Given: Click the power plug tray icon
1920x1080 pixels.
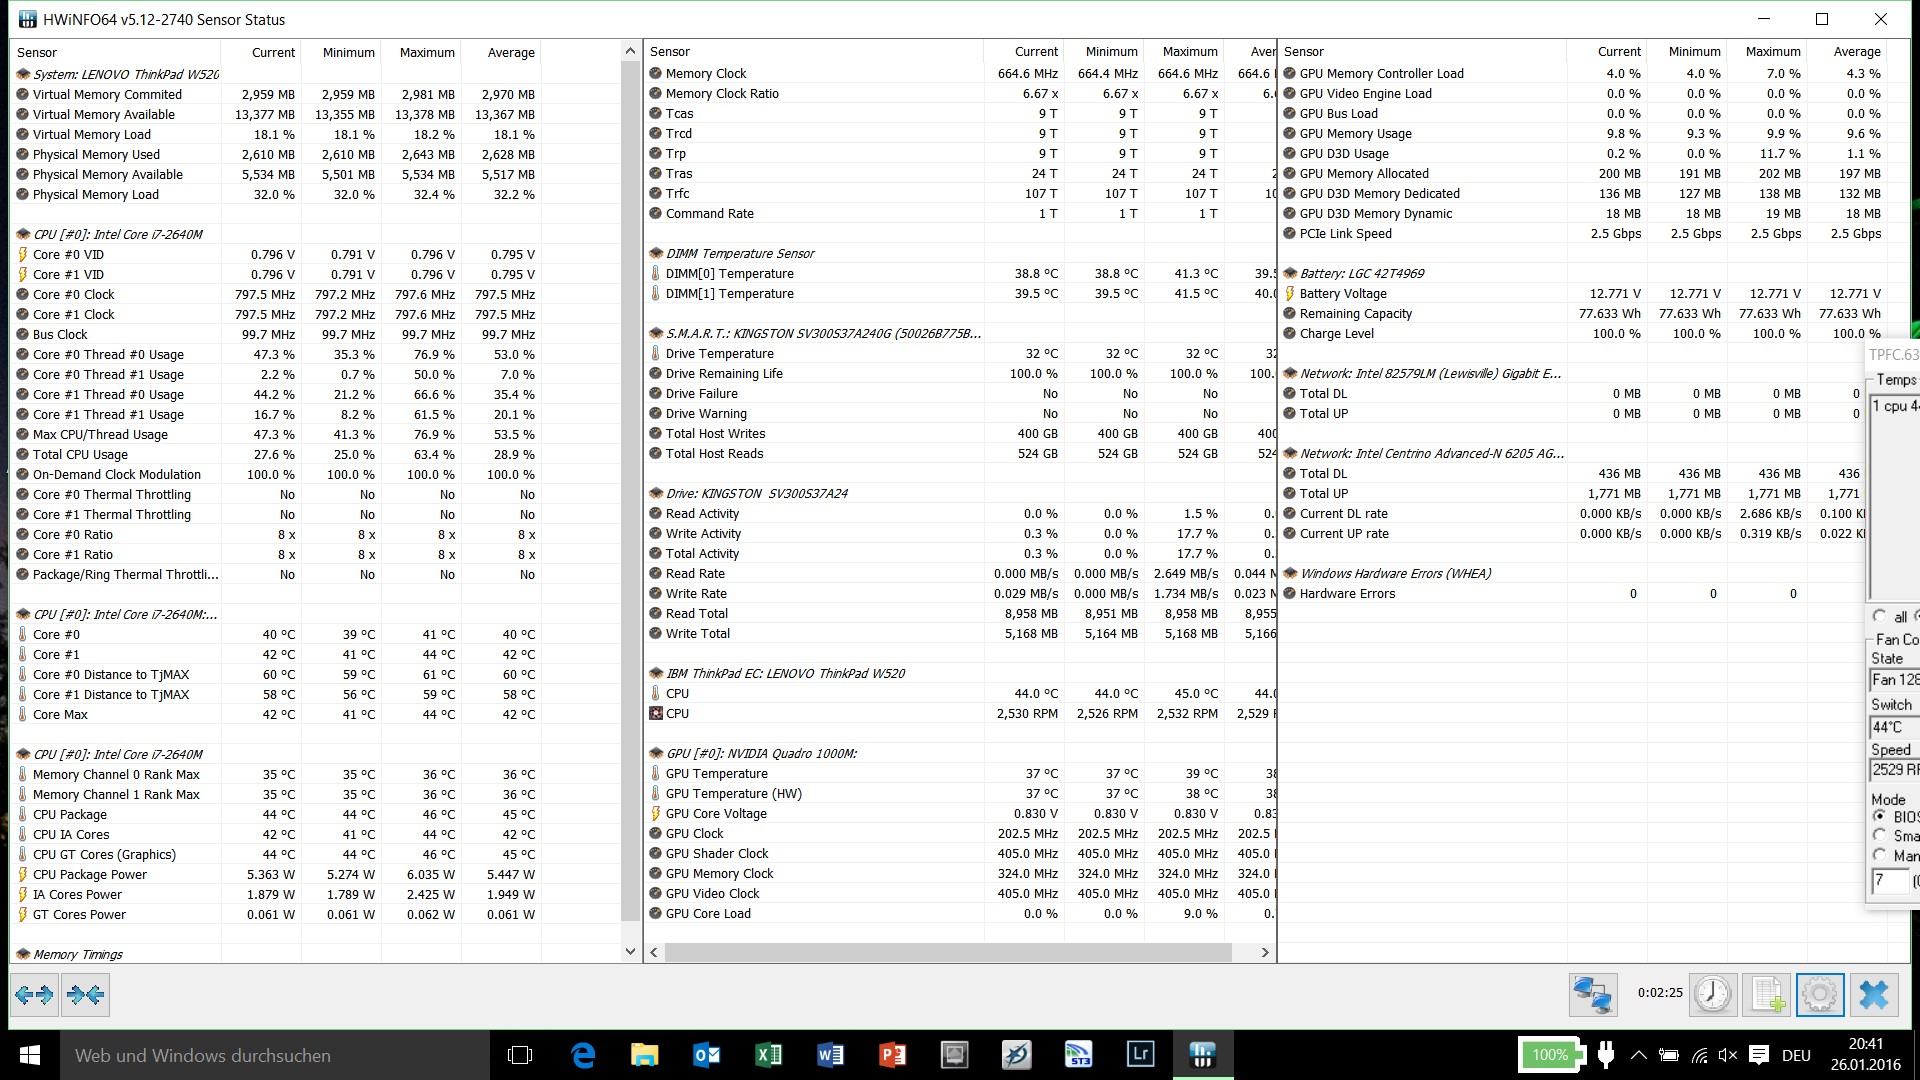Looking at the screenshot, I should [1607, 1054].
